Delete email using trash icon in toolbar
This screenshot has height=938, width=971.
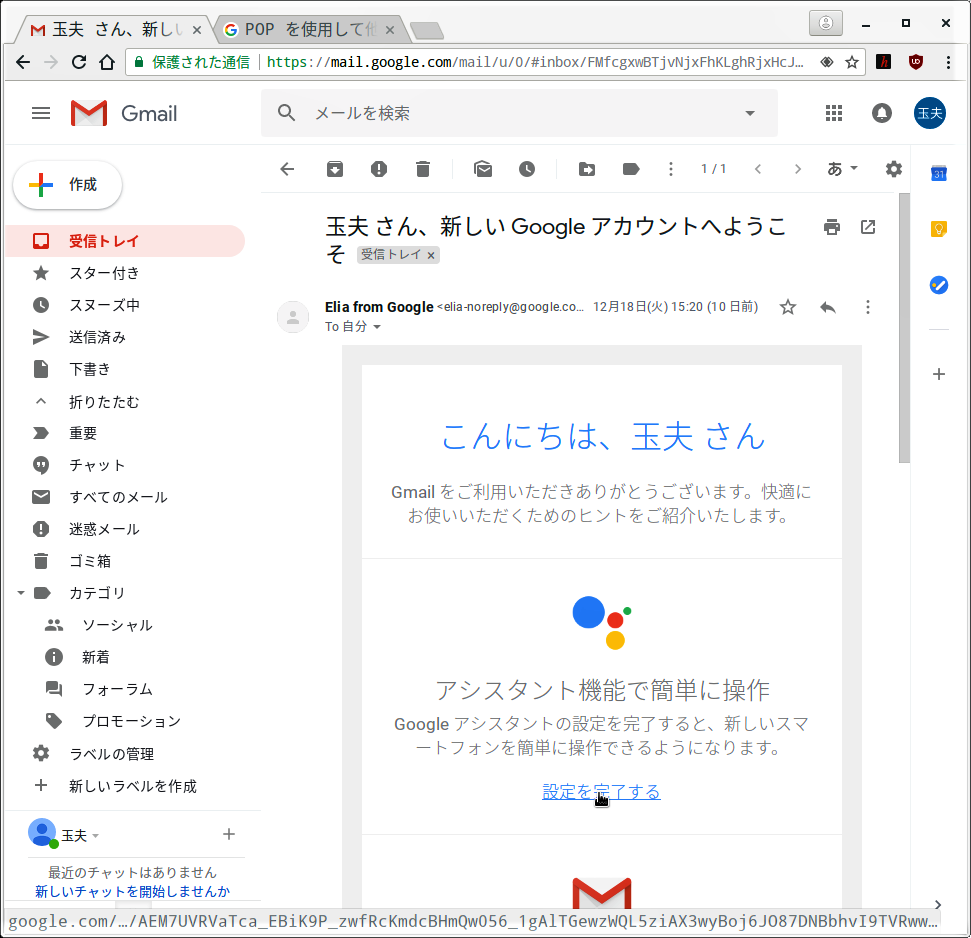(423, 169)
